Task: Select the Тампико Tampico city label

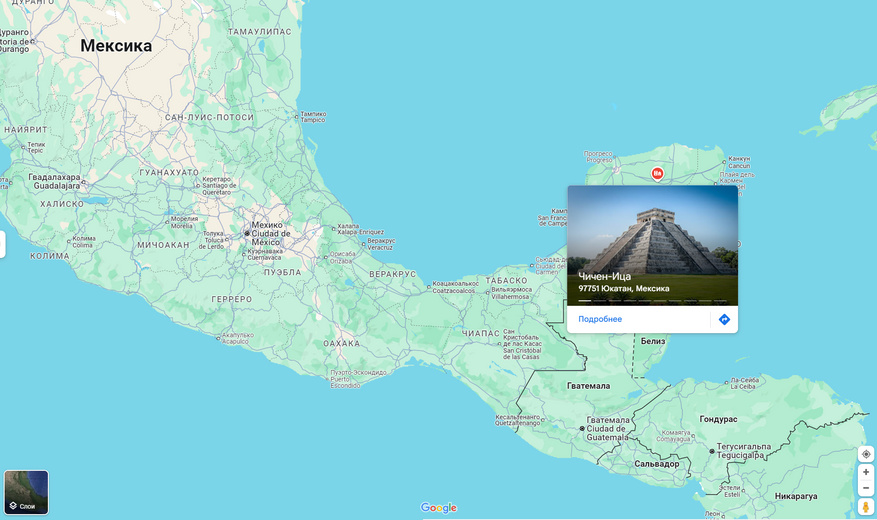Action: click(313, 116)
